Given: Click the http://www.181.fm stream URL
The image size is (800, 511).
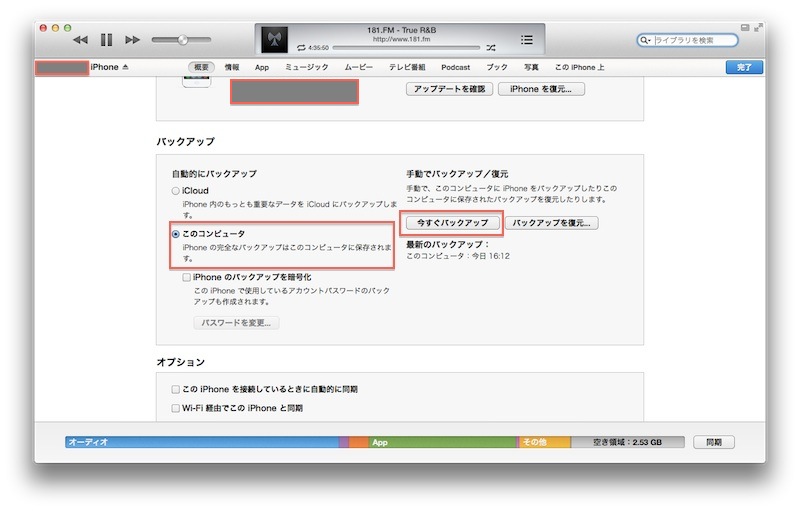Looking at the screenshot, I should pos(402,39).
